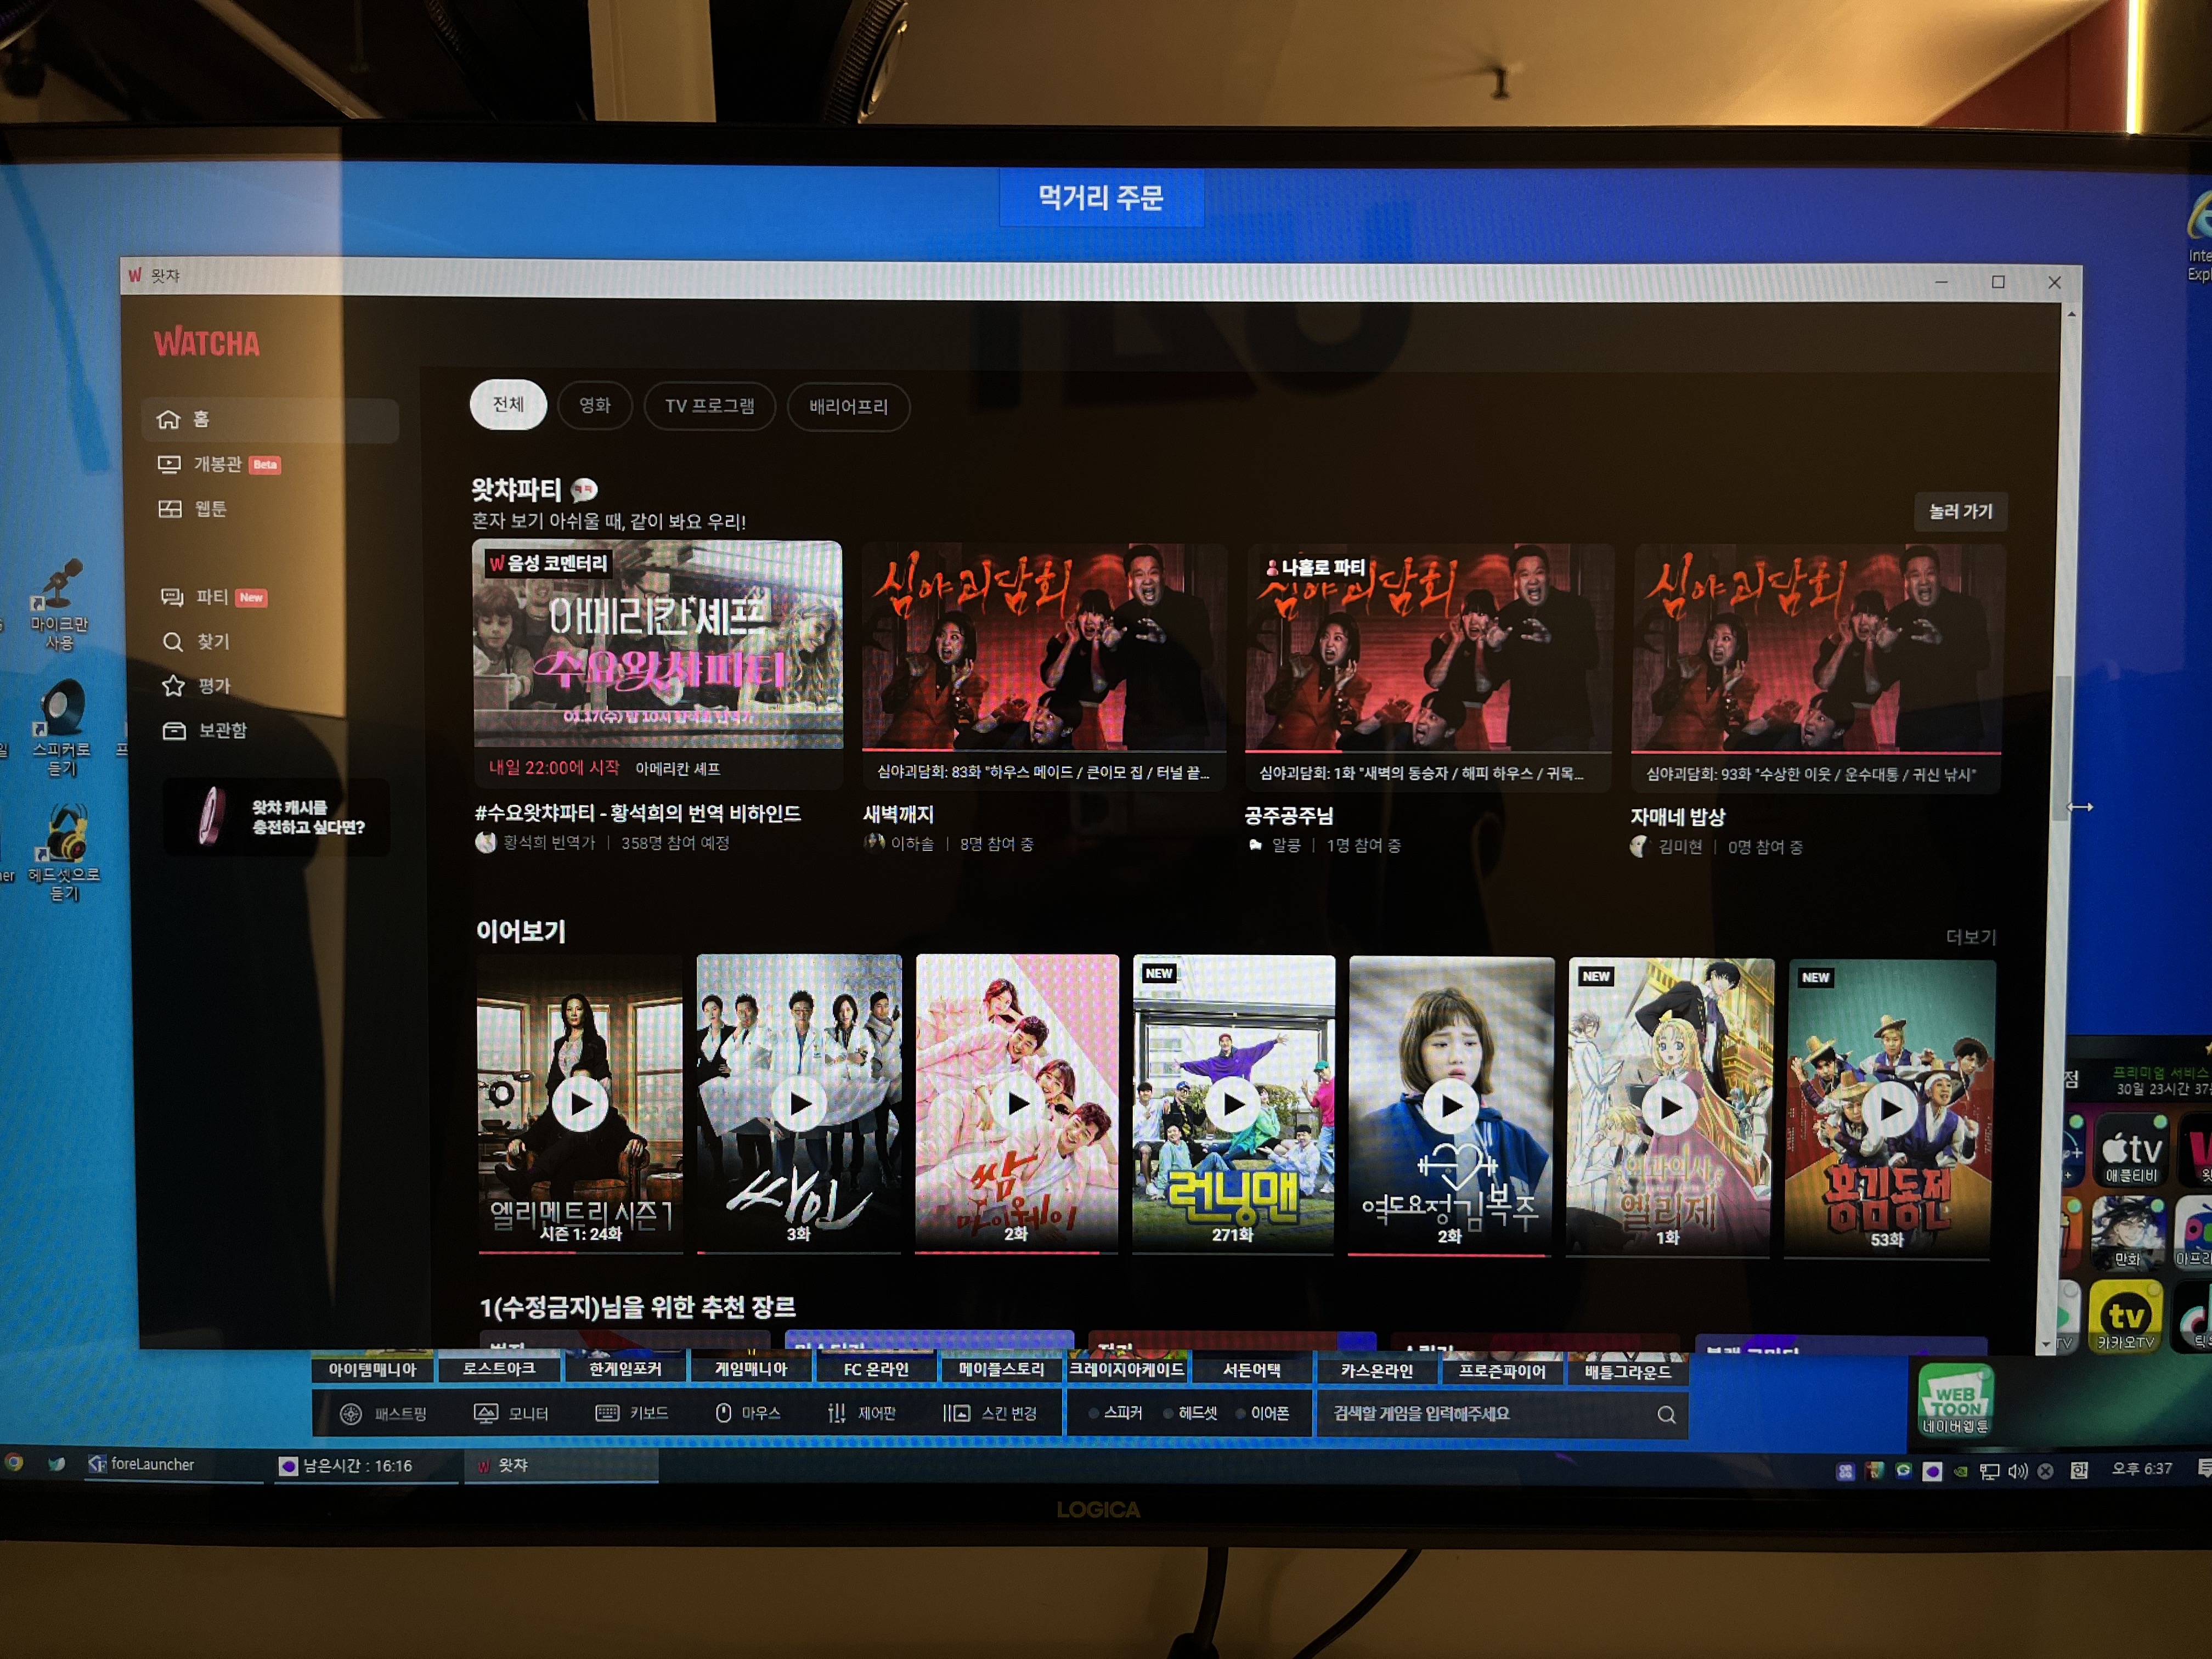Open the 공주공주님 나홀로 파티 thumbnail
This screenshot has width=2212, height=1659.
[x=1428, y=648]
